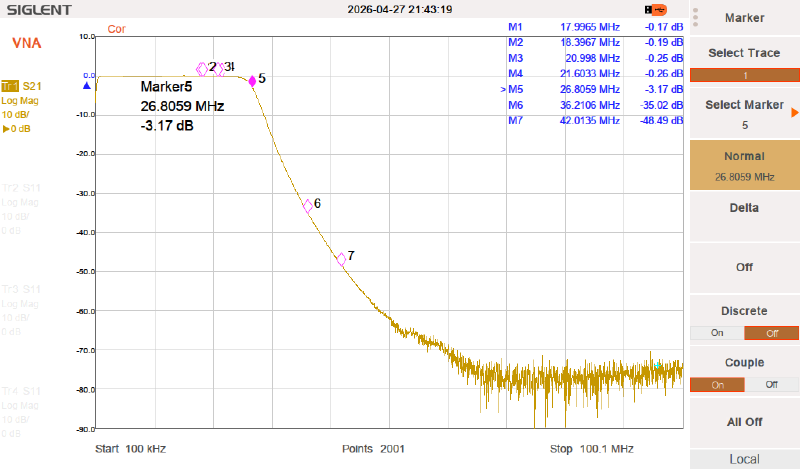Click the M2 18.3967 MHz table row
The image size is (800, 469).
coord(595,42)
